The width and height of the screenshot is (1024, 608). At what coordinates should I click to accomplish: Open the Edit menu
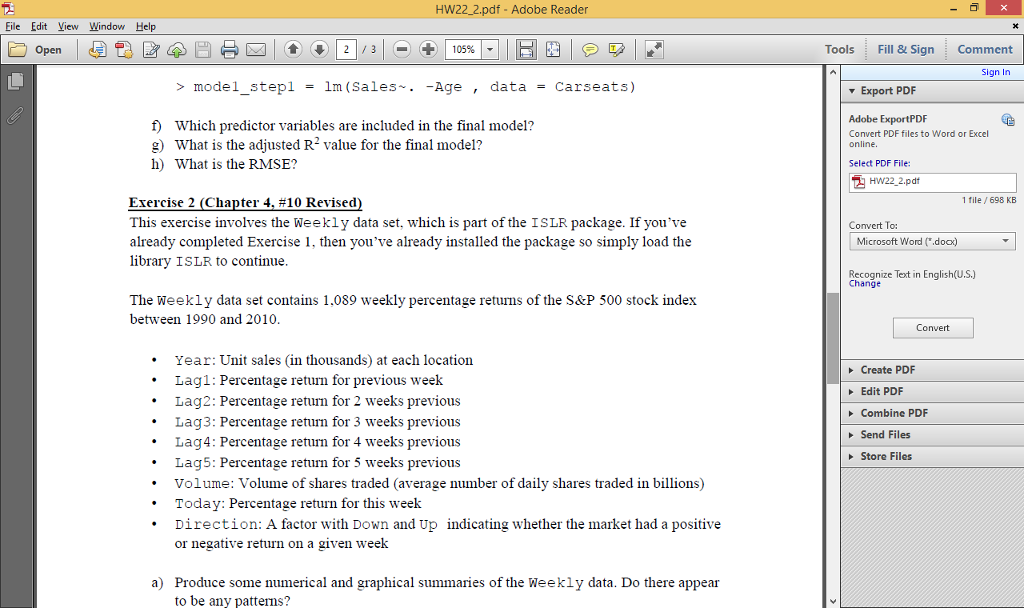pos(38,26)
